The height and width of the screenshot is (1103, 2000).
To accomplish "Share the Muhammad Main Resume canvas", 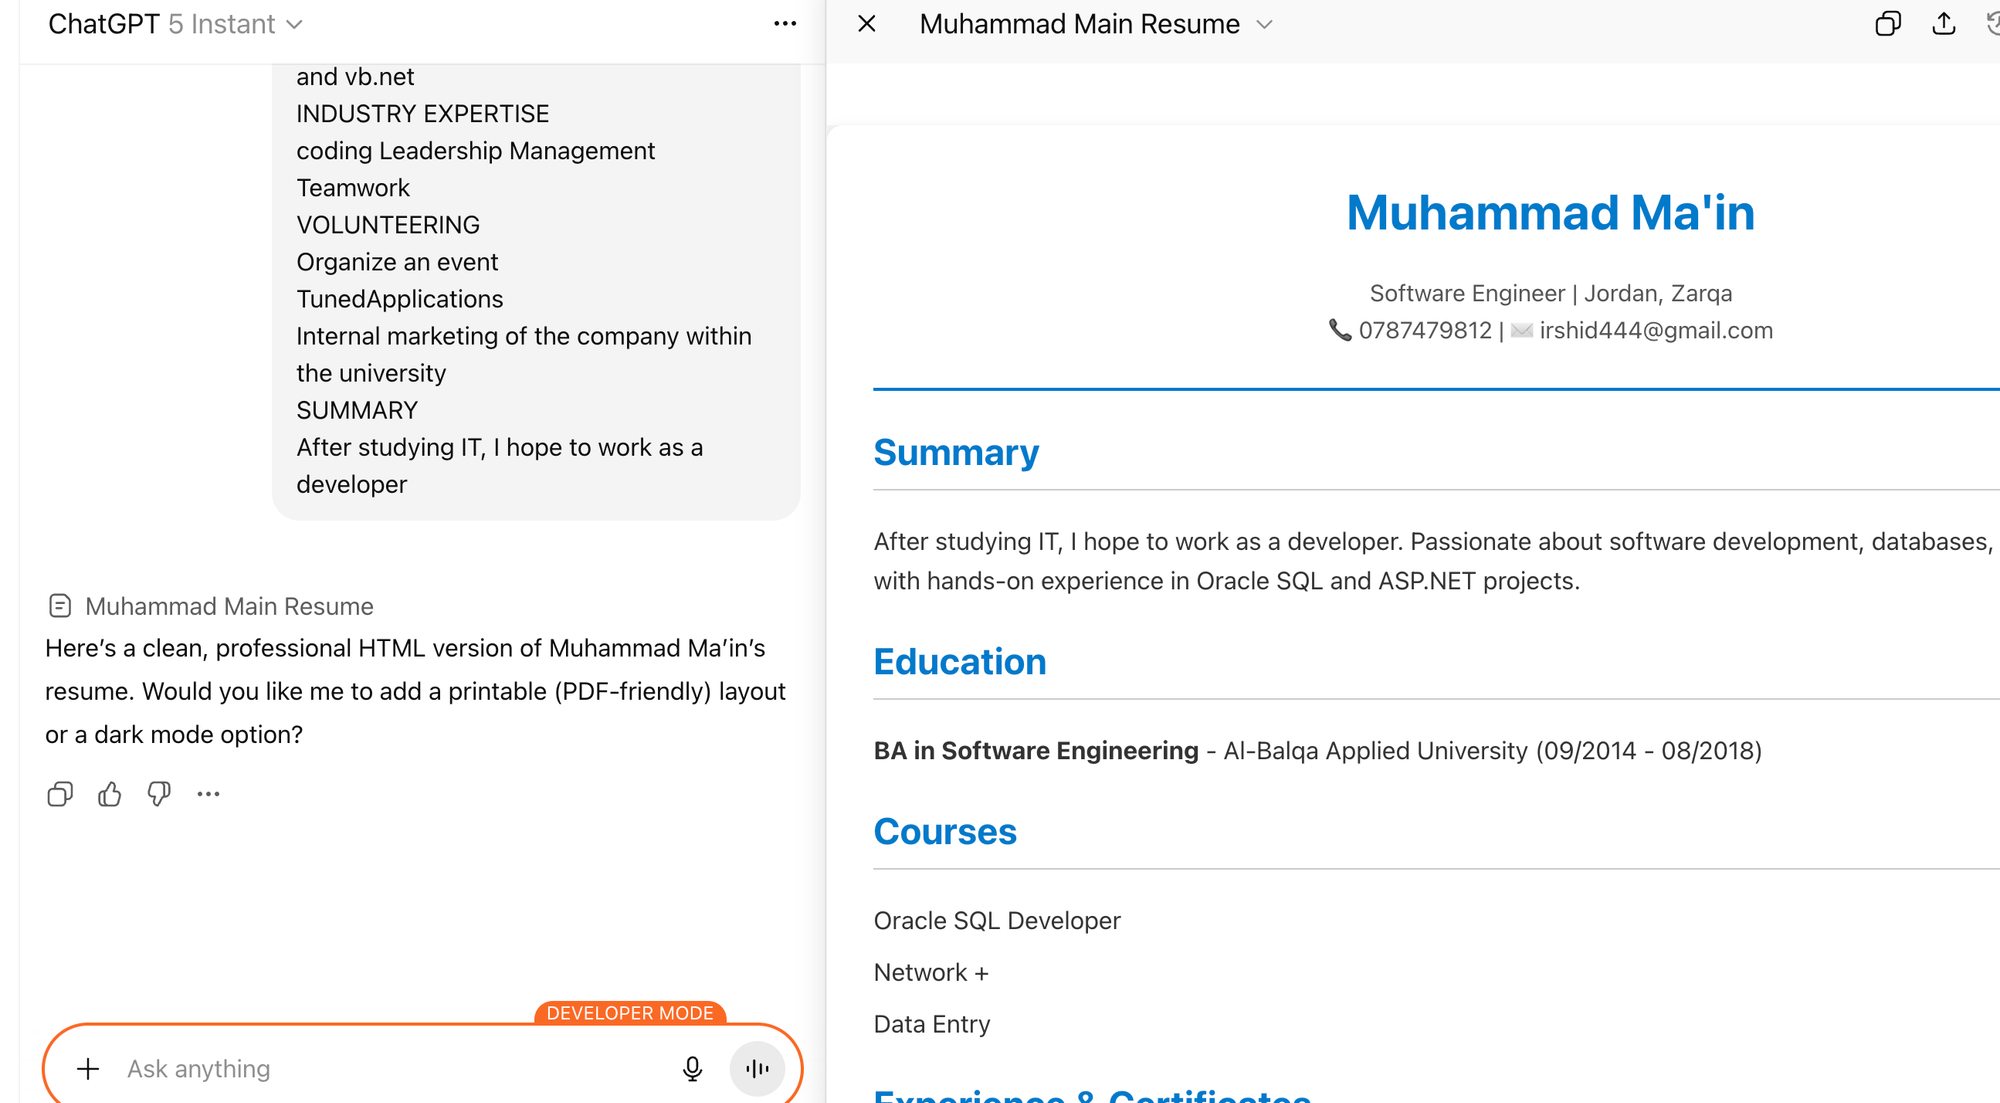I will (1943, 23).
